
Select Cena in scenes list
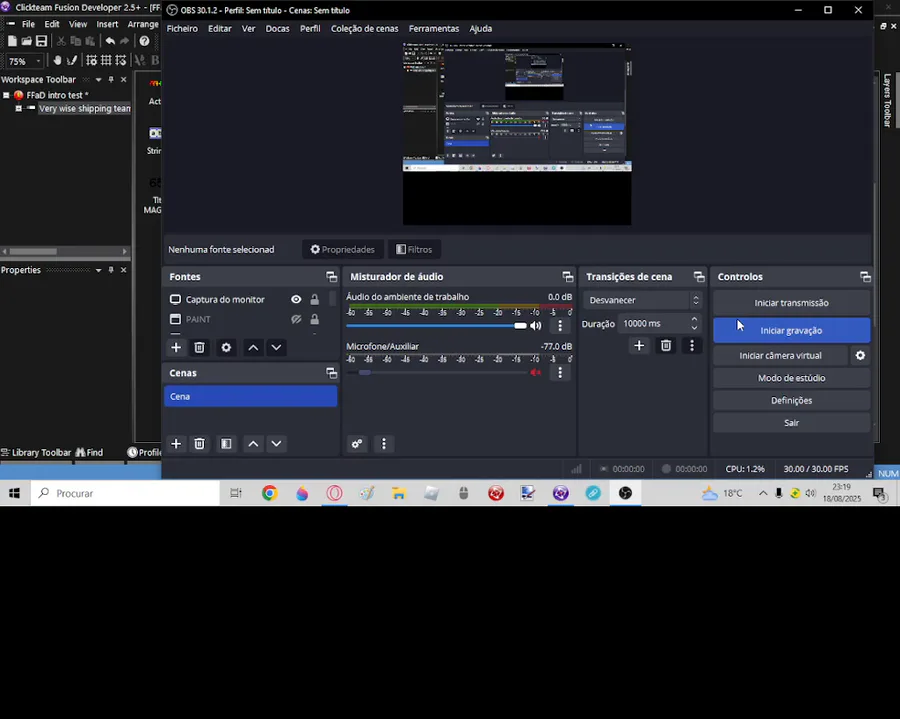coord(250,397)
